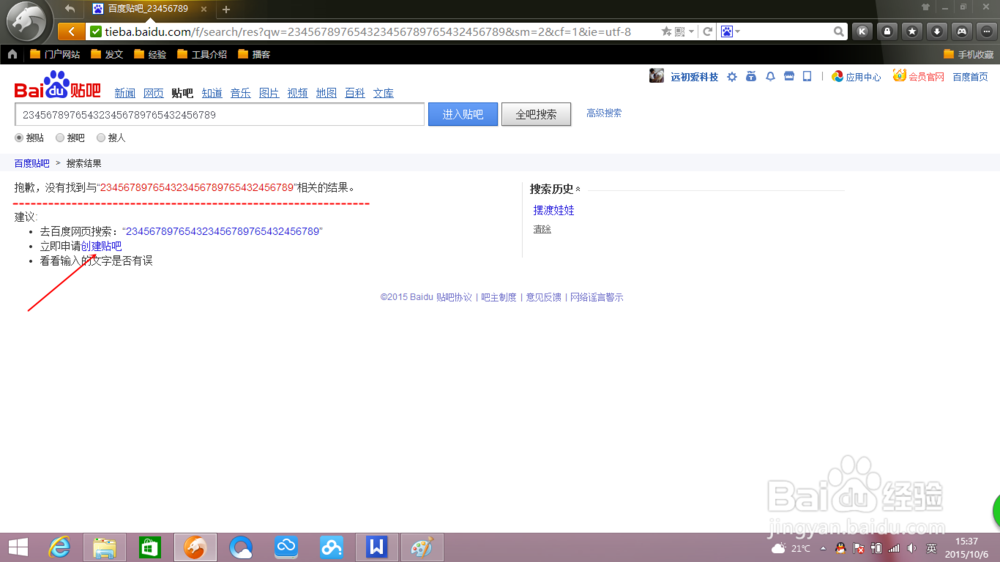The image size is (1000, 562).
Task: Click 清除 to clear search history
Action: pos(542,229)
